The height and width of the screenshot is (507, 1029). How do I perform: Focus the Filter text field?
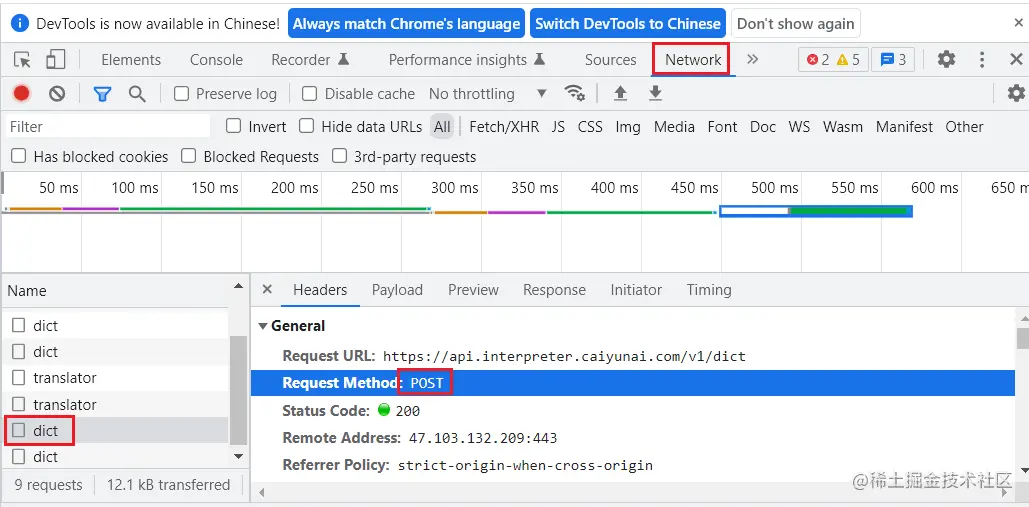pyautogui.click(x=108, y=126)
